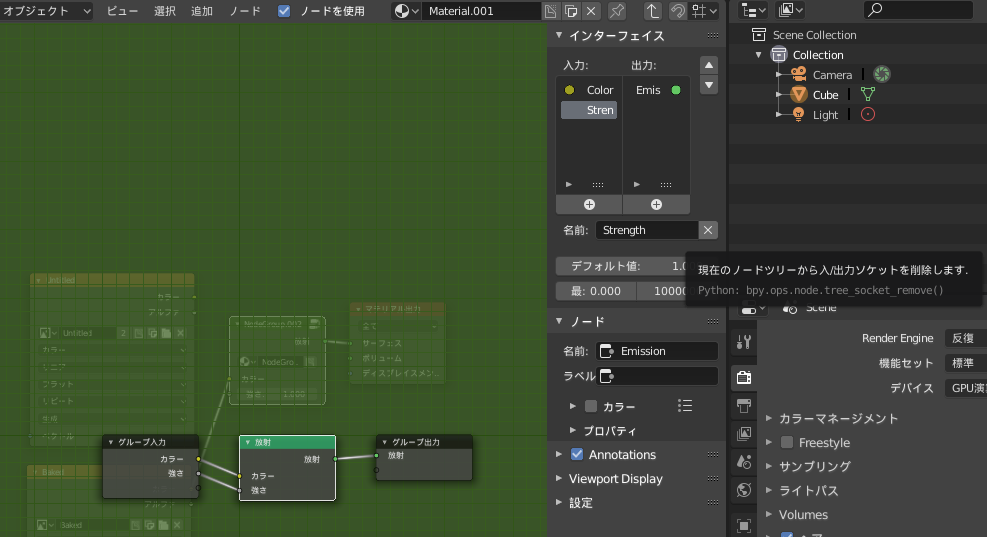The width and height of the screenshot is (987, 537).
Task: Add a new output socket with plus
Action: point(656,205)
